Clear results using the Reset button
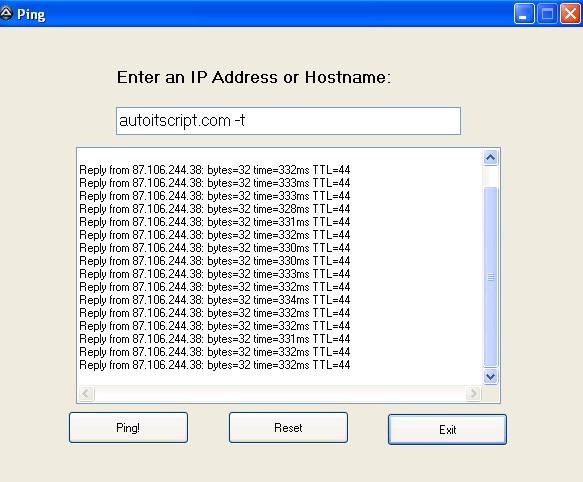 288,427
